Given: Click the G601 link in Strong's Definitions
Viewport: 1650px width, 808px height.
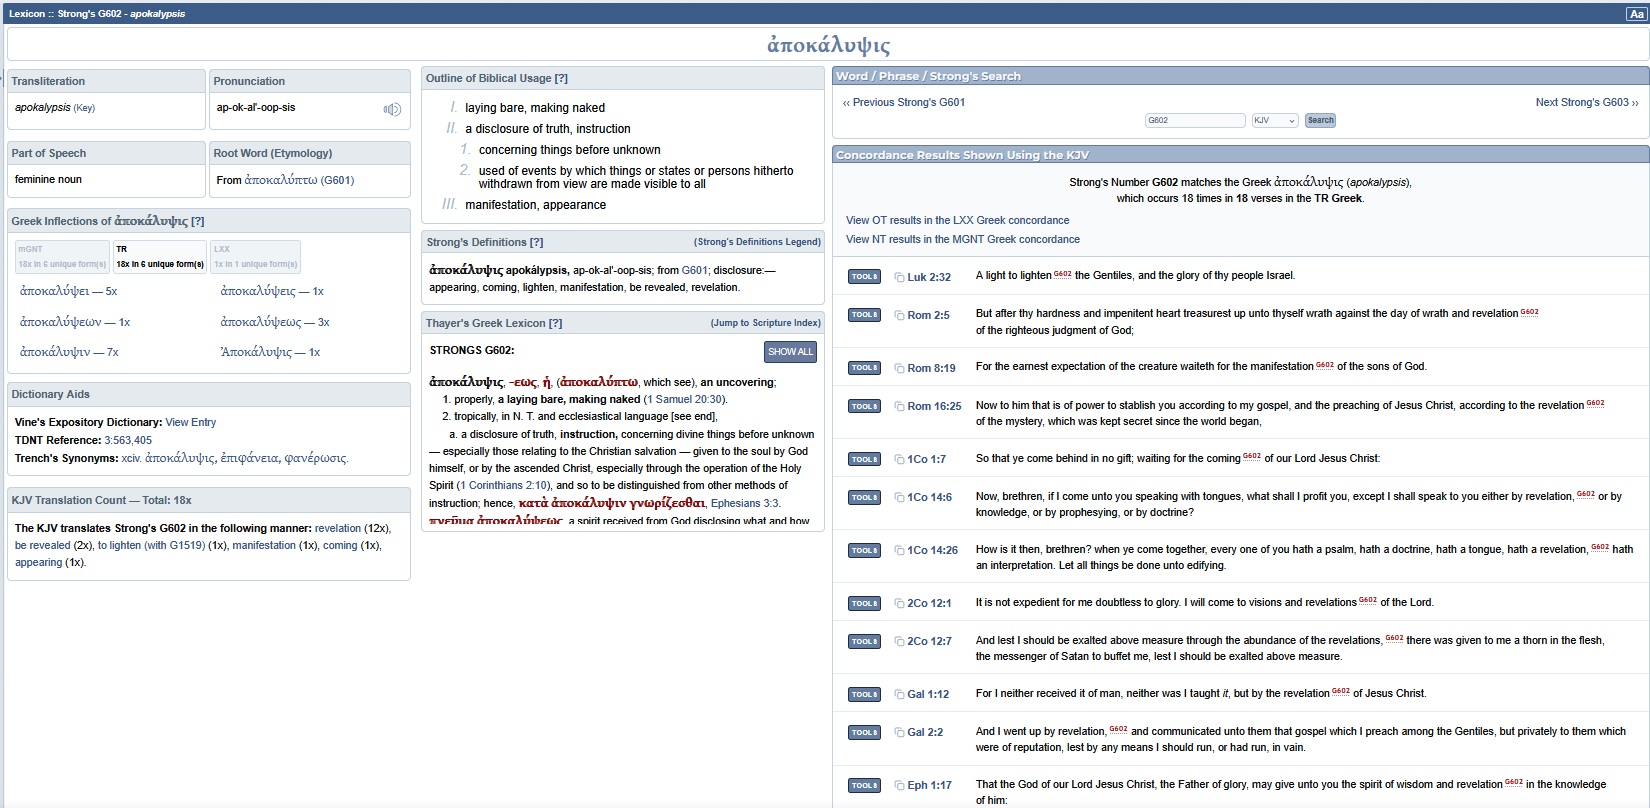Looking at the screenshot, I should tap(694, 270).
